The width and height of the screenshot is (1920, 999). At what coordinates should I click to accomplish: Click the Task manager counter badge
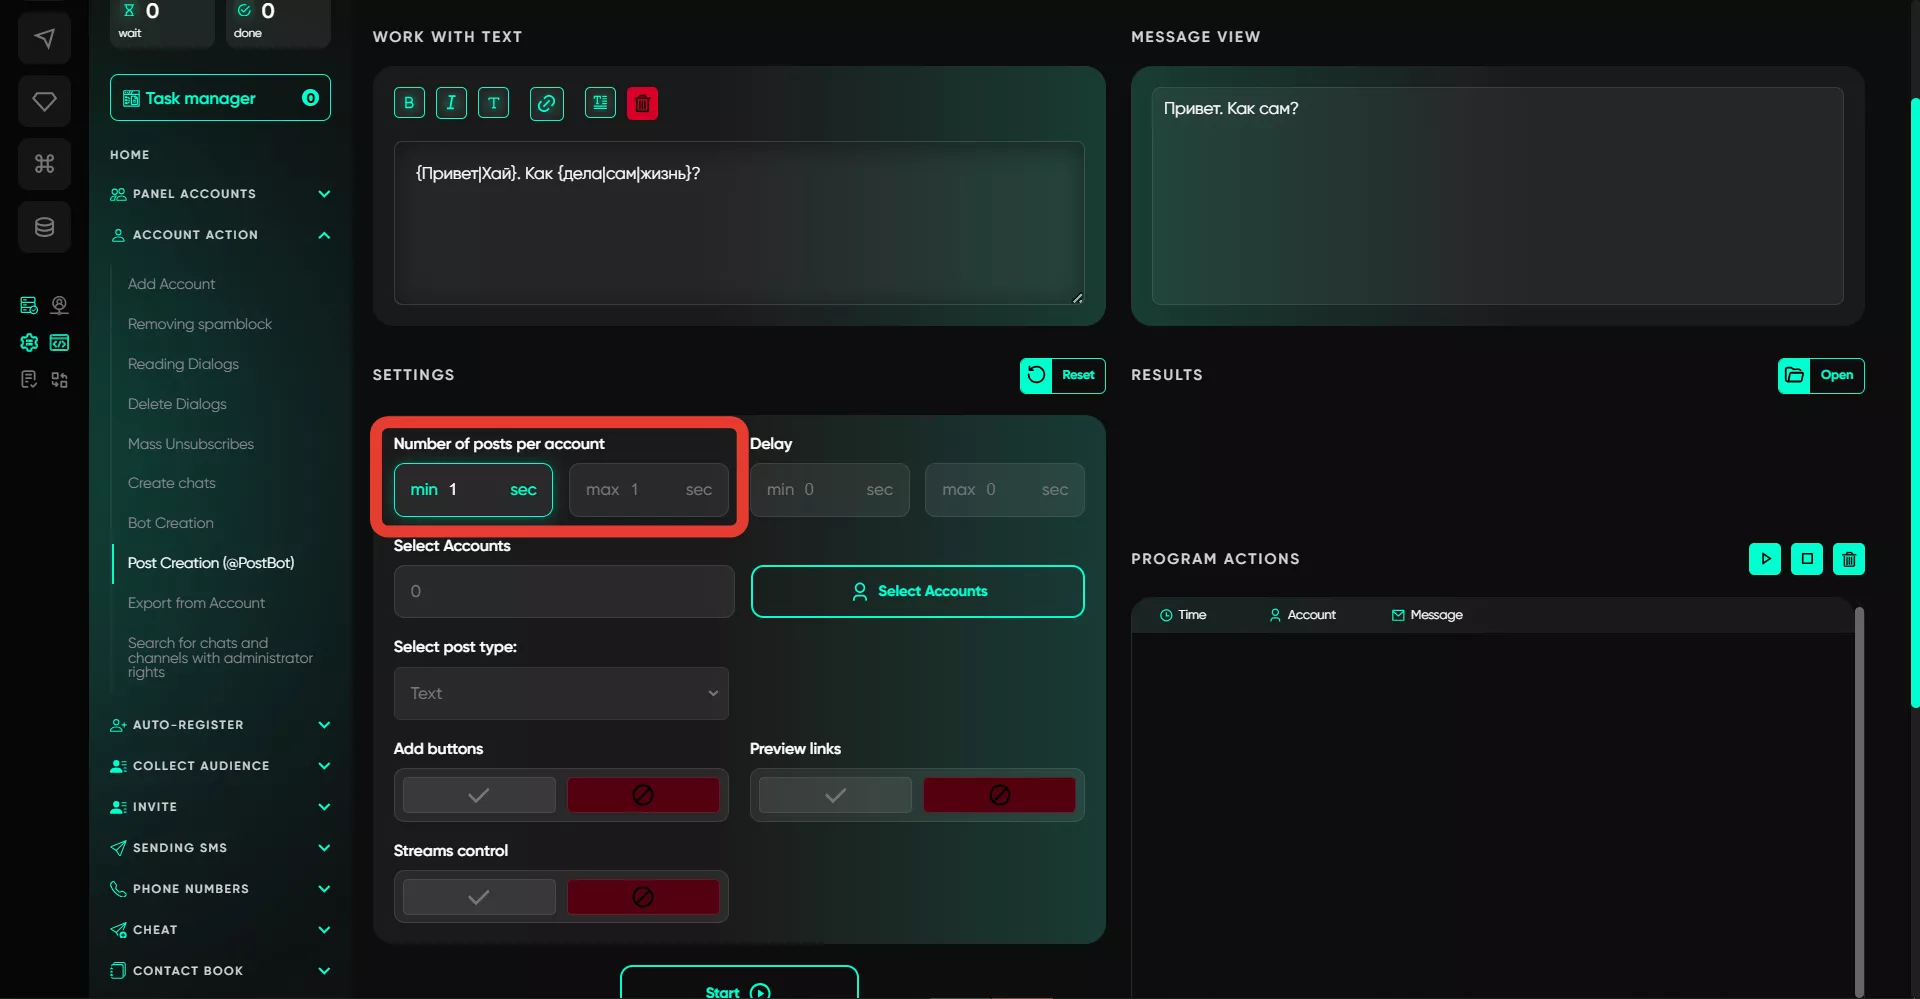(x=310, y=98)
